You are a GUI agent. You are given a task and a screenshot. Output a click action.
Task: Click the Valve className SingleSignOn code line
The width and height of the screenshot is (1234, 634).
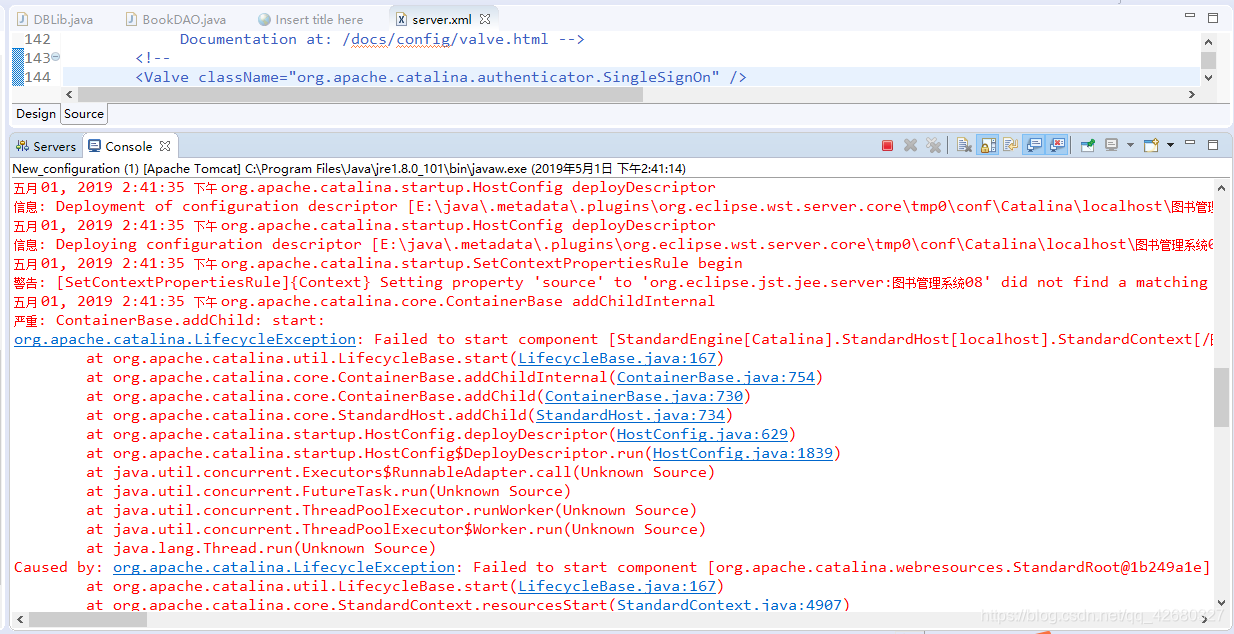(441, 77)
